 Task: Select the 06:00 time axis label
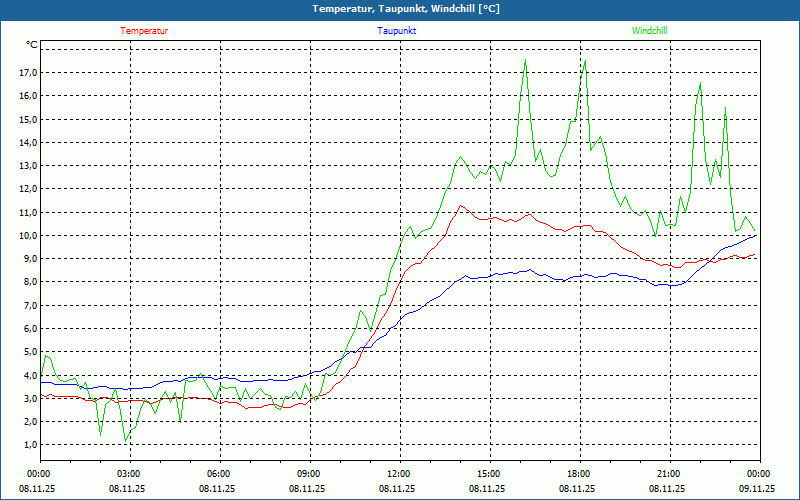219,474
